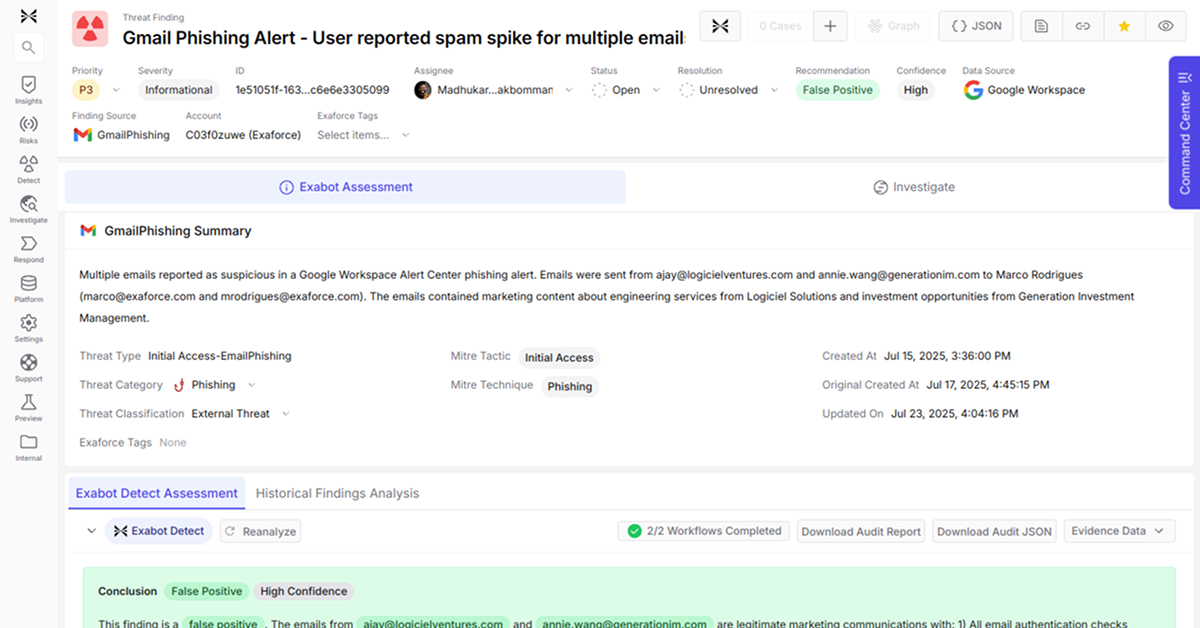The height and width of the screenshot is (628, 1200).
Task: Open Preview flask icon in sidebar
Action: 28,407
